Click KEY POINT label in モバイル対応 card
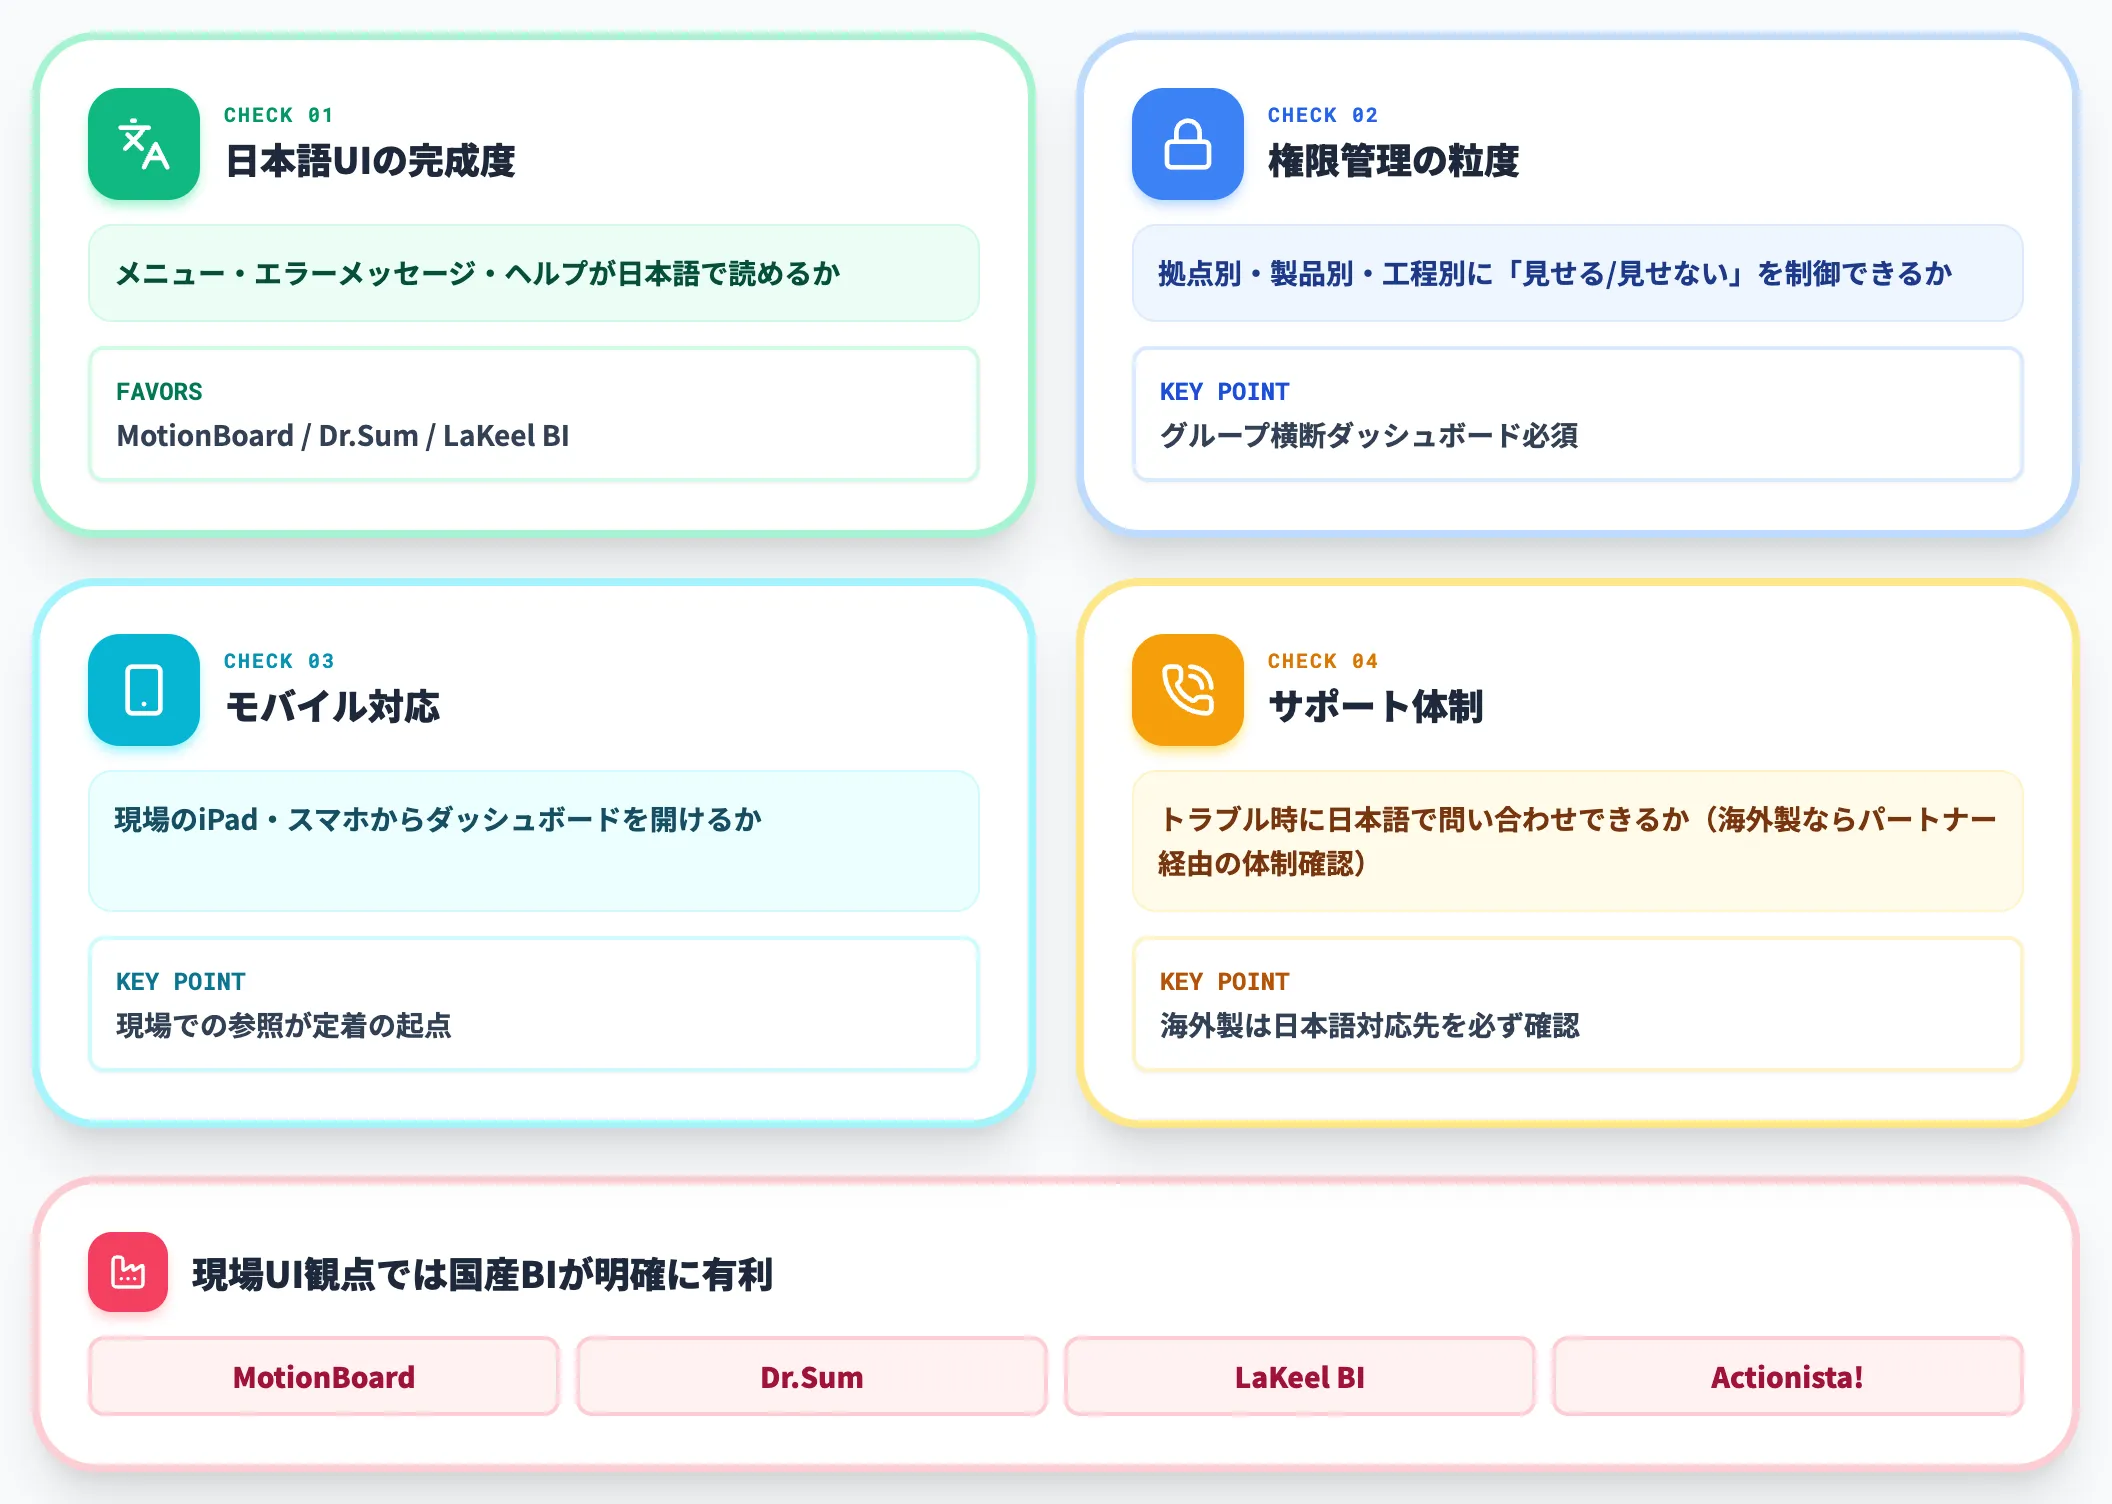The image size is (2112, 1504). 181,982
